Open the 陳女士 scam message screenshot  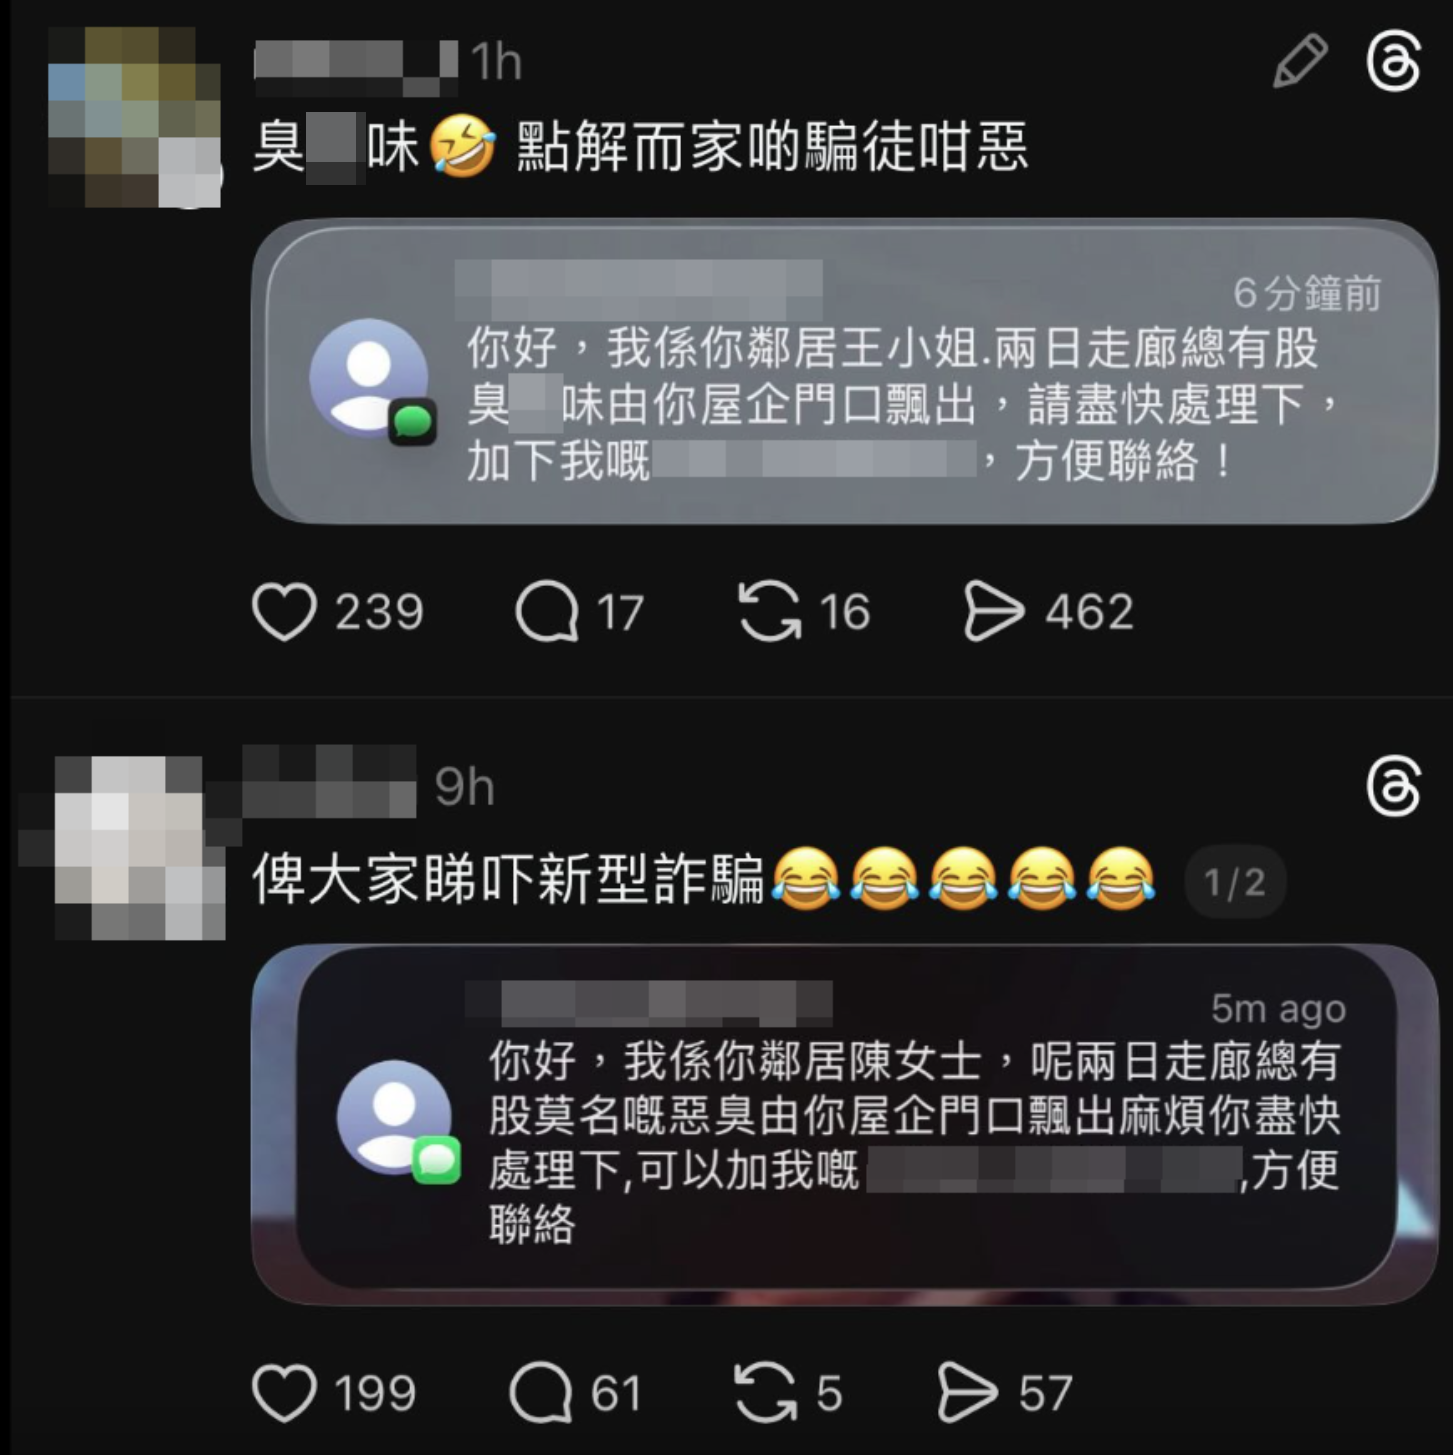845,1124
